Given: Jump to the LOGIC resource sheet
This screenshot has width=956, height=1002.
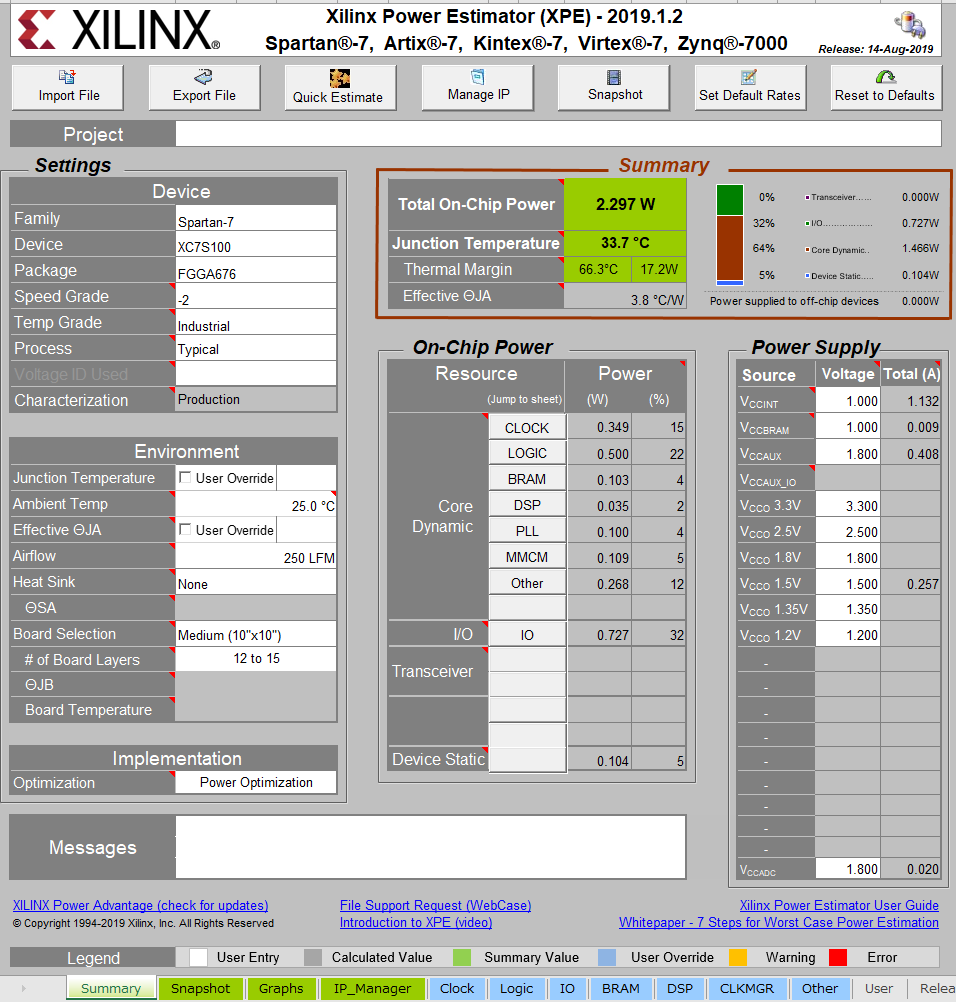Looking at the screenshot, I should tap(527, 453).
